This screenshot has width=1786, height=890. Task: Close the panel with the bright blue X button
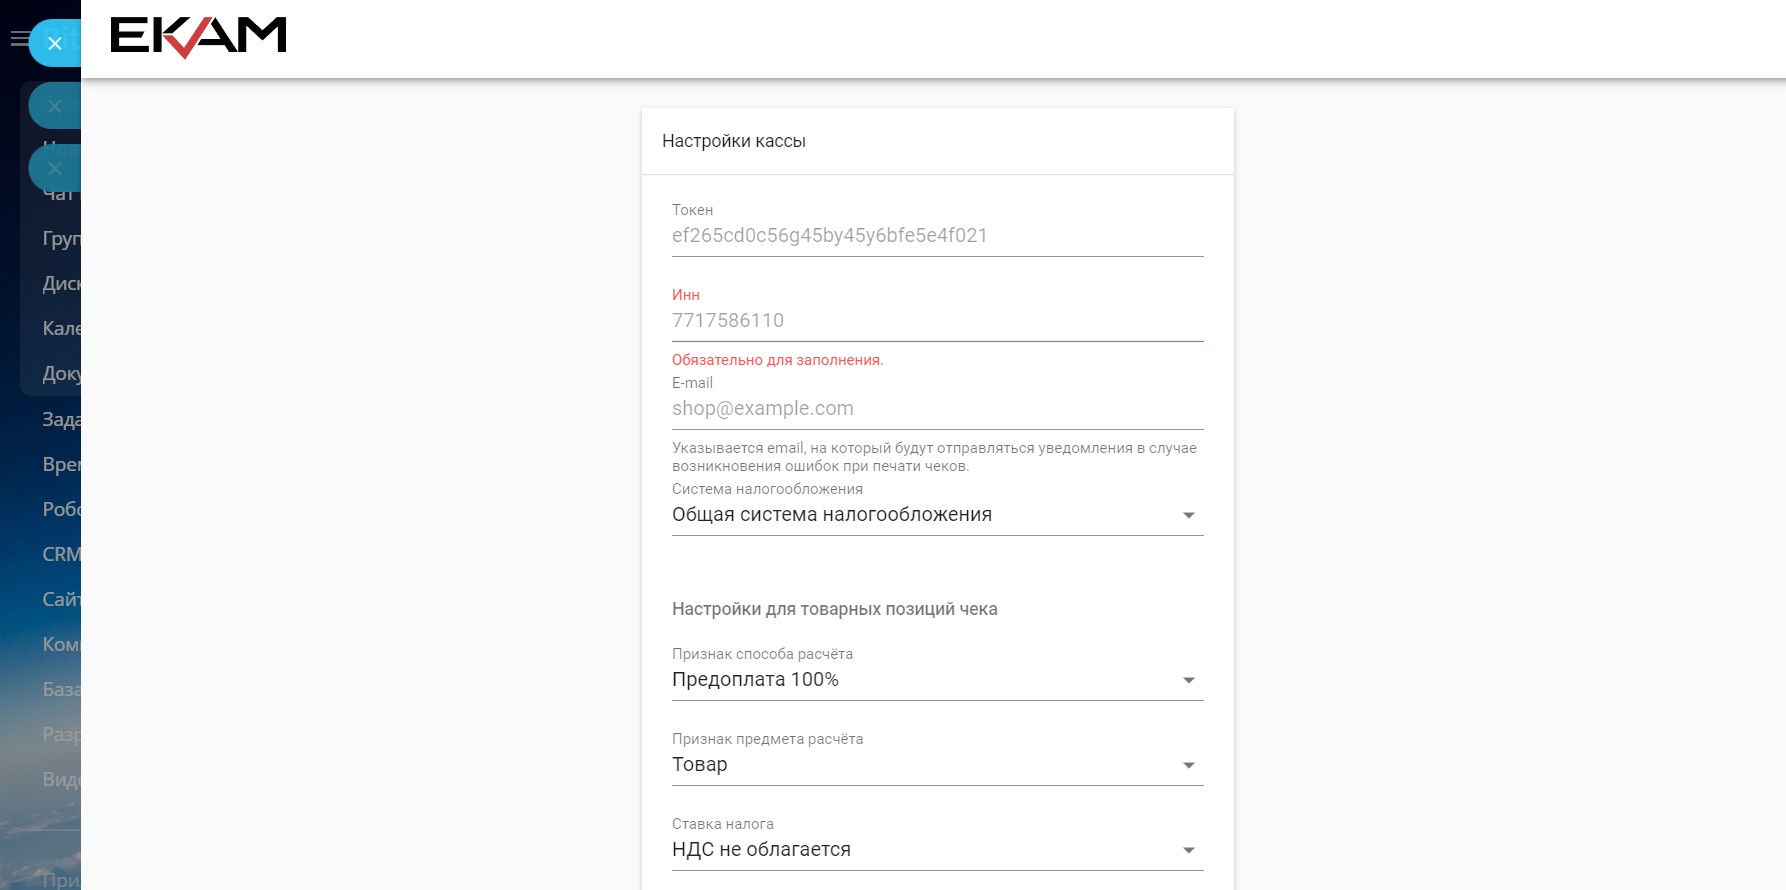[x=55, y=44]
